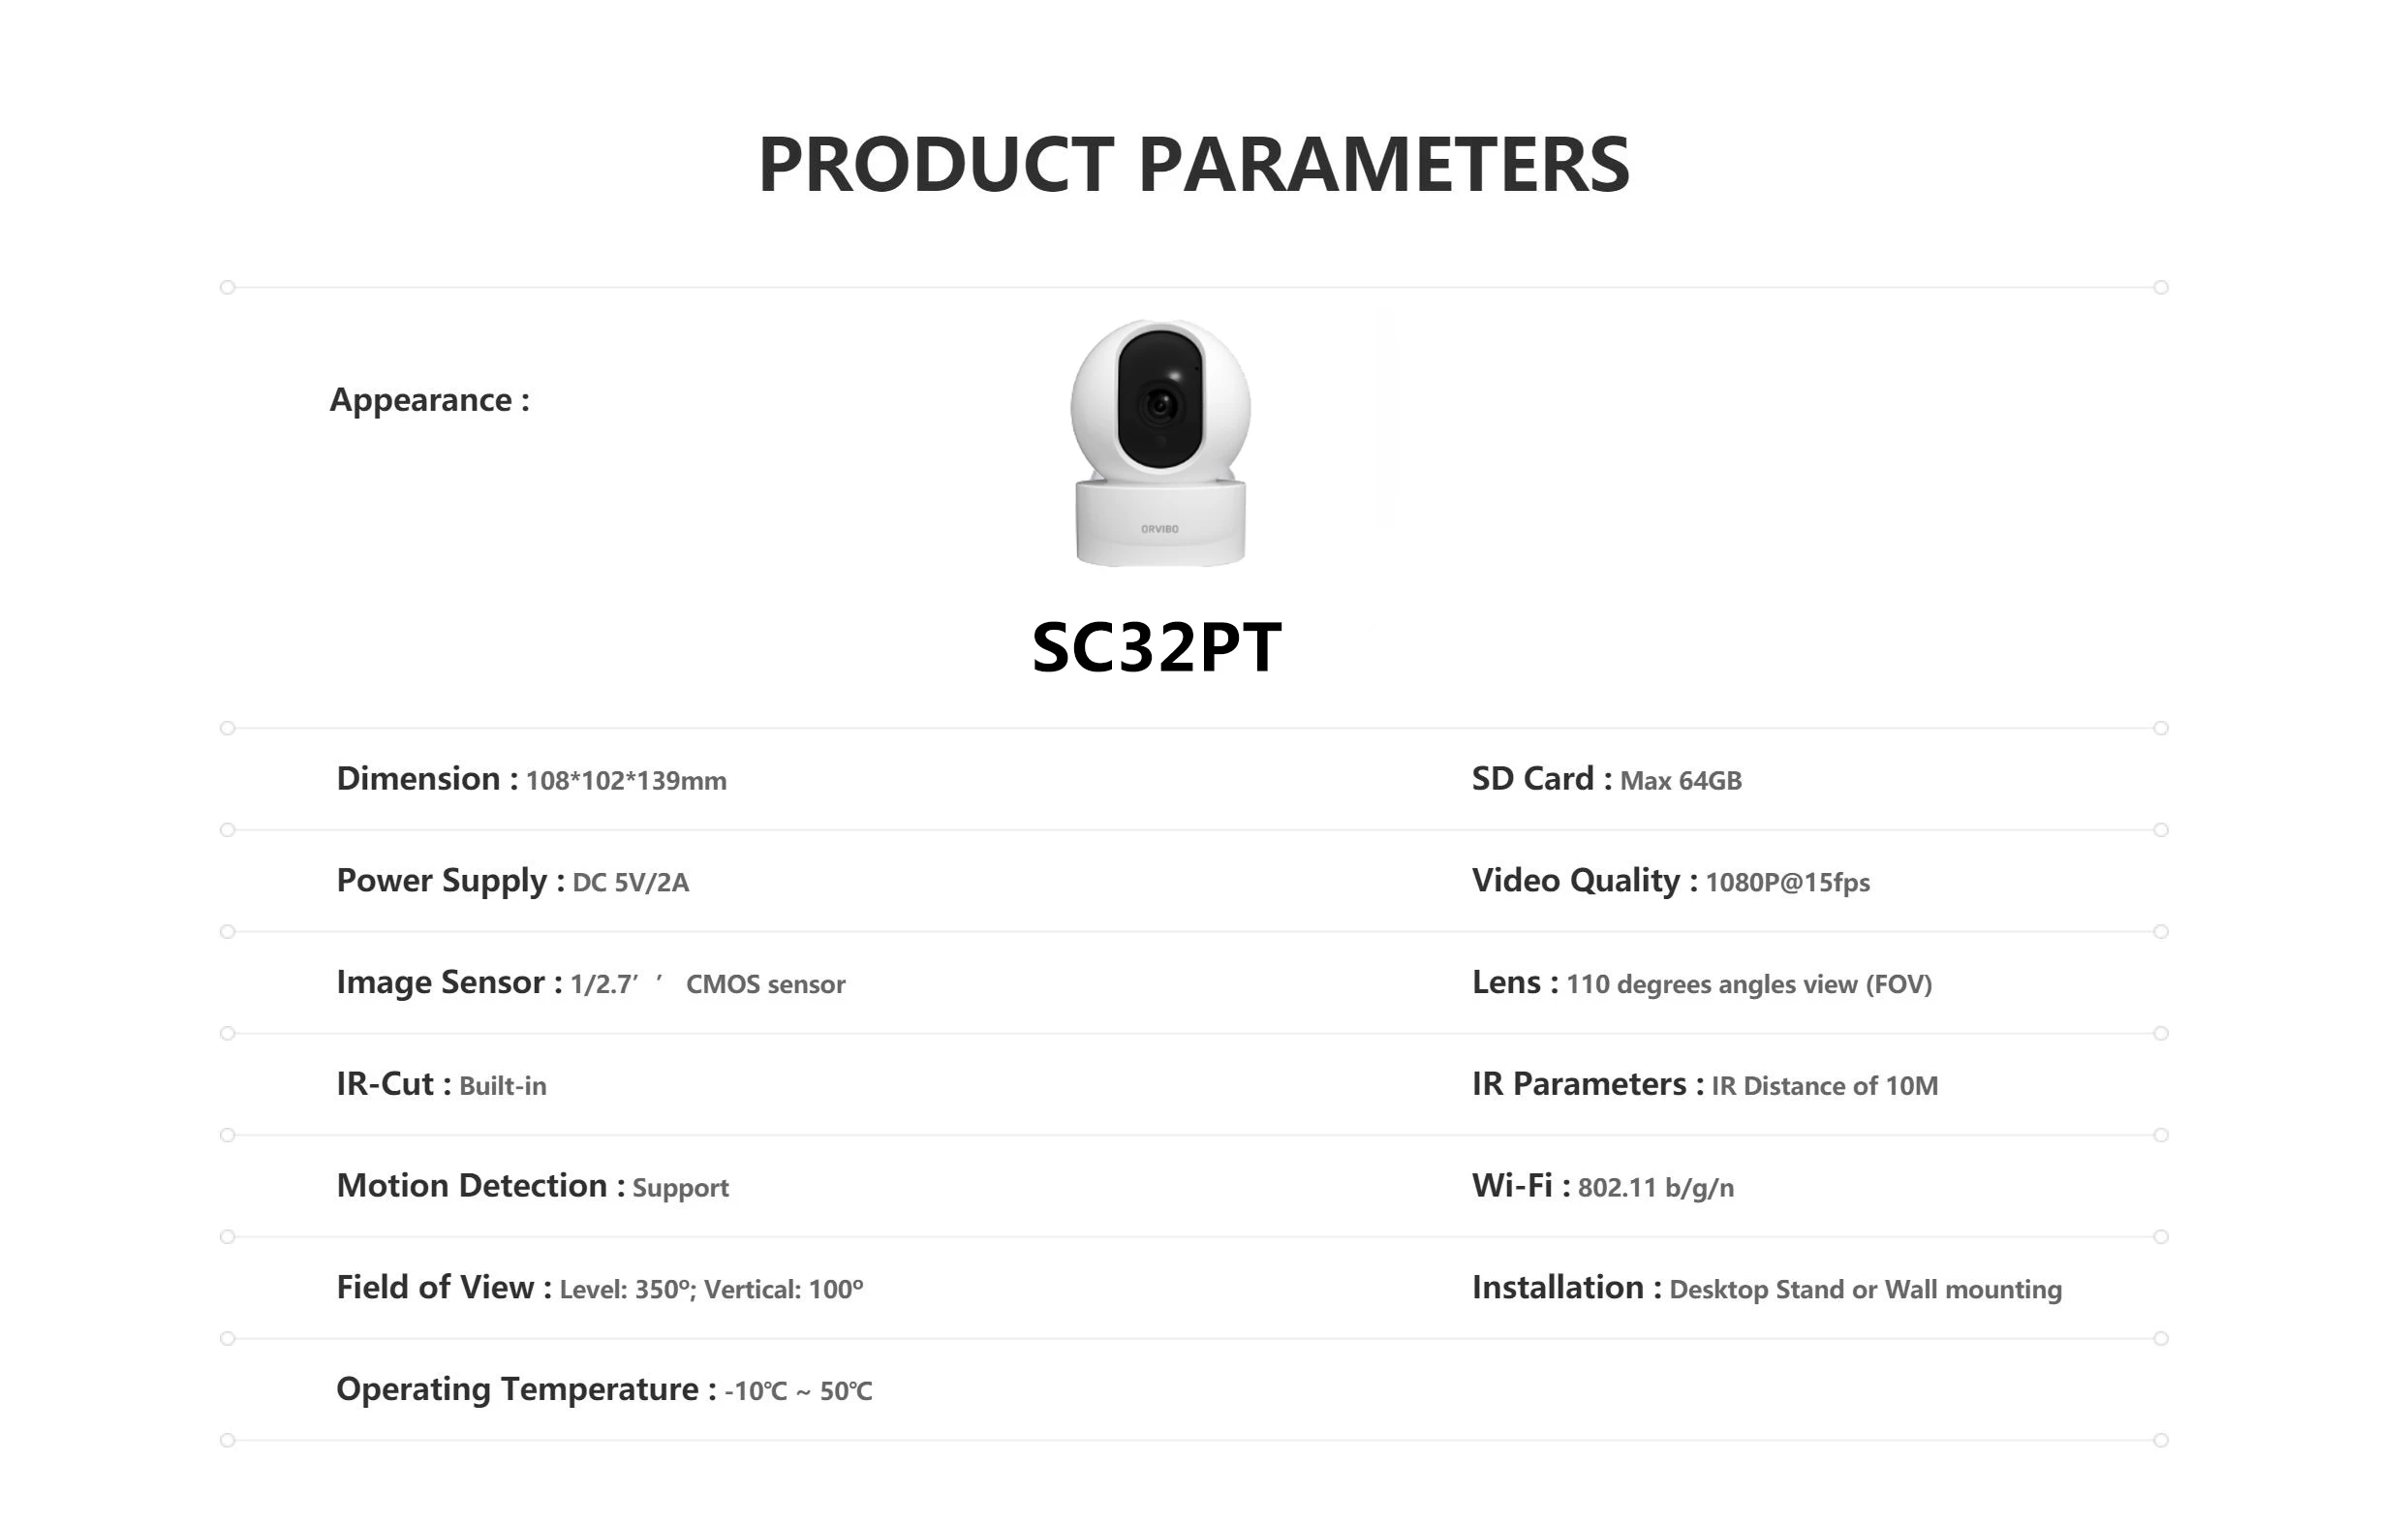Click the 108*102*139mm dimension value
The height and width of the screenshot is (1526, 2408).
coord(626,781)
